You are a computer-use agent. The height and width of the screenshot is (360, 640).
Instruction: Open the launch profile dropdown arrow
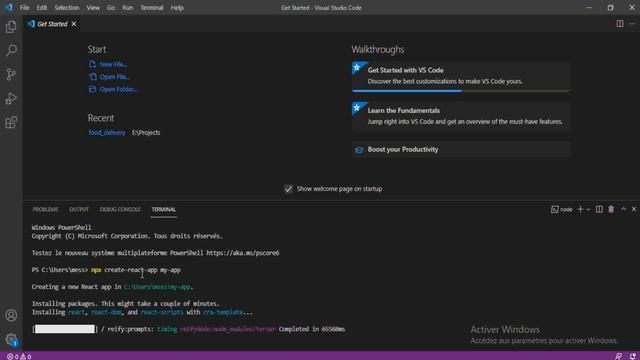[588, 209]
